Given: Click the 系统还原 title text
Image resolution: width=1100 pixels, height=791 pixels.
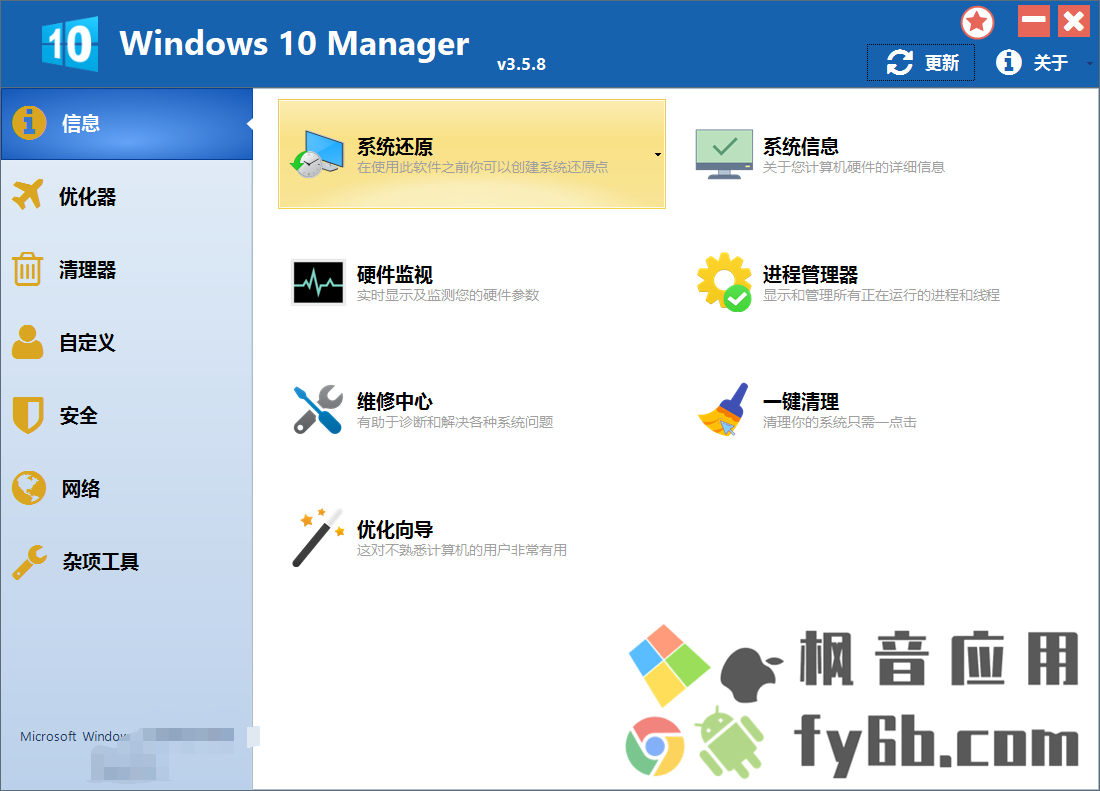Looking at the screenshot, I should (x=395, y=147).
